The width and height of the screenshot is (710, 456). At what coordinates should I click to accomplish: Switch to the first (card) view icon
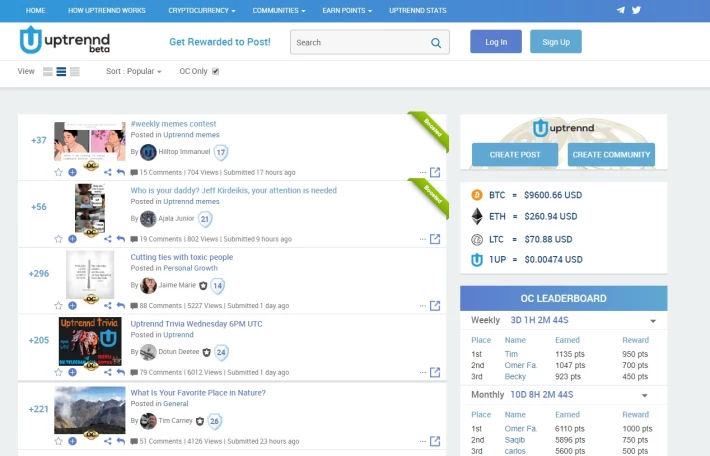click(48, 72)
